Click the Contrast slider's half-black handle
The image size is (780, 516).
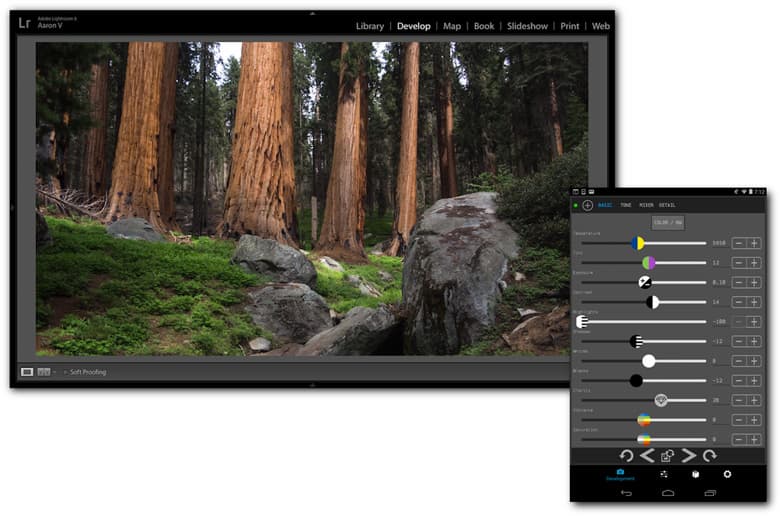[653, 302]
